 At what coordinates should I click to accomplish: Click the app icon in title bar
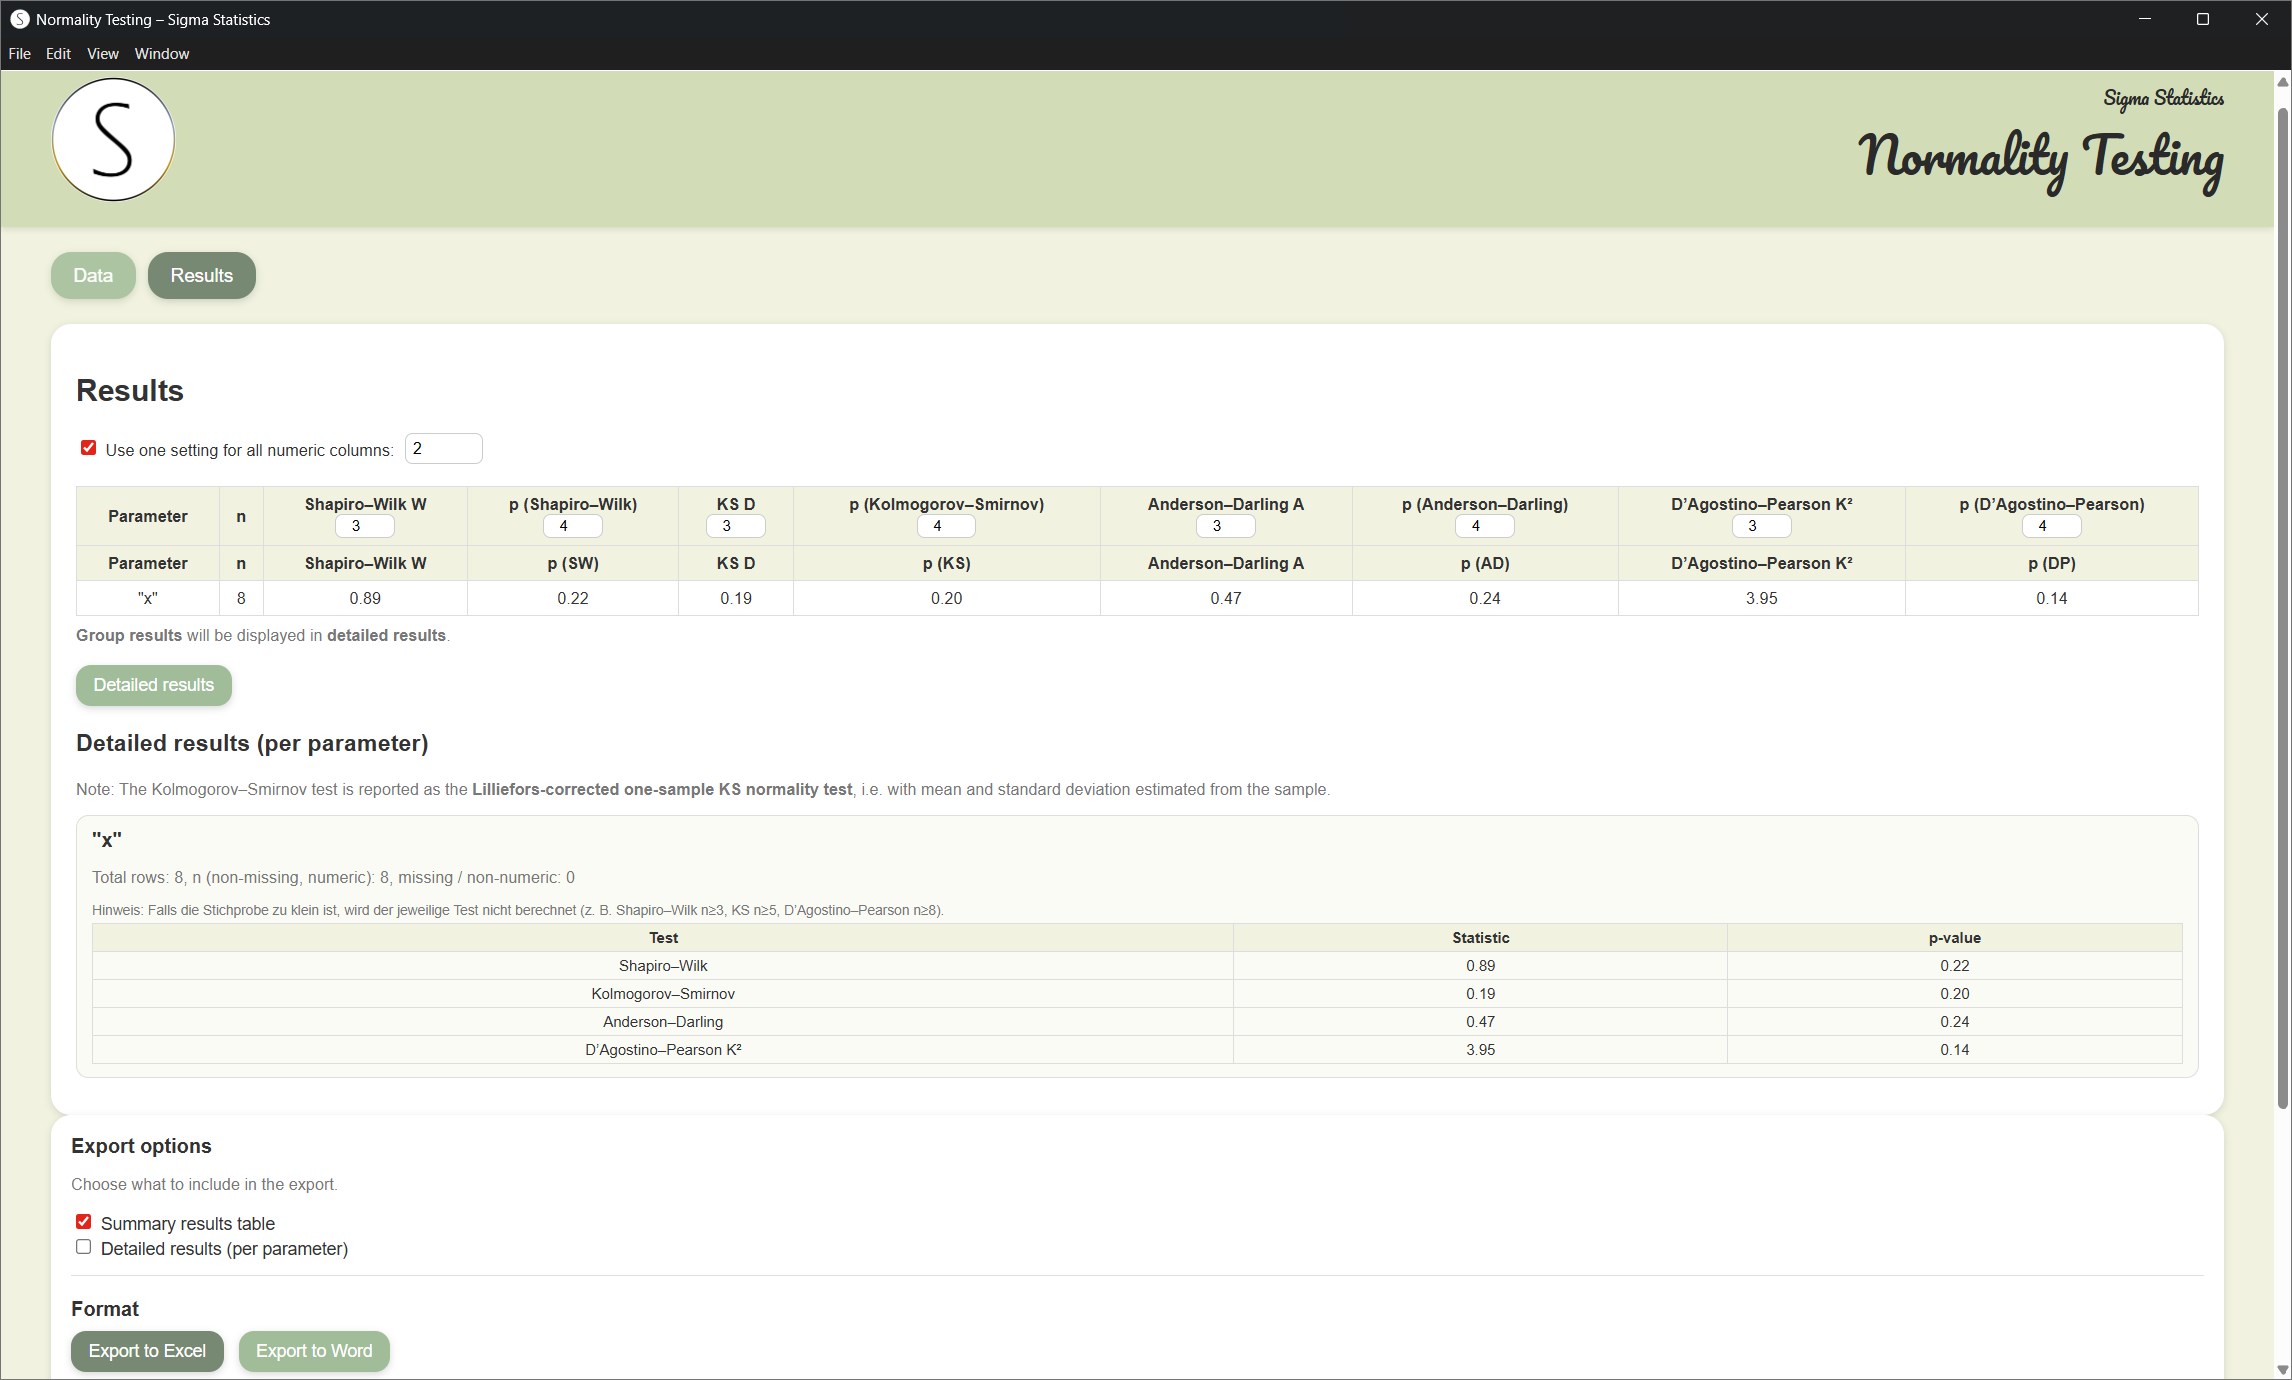(19, 19)
